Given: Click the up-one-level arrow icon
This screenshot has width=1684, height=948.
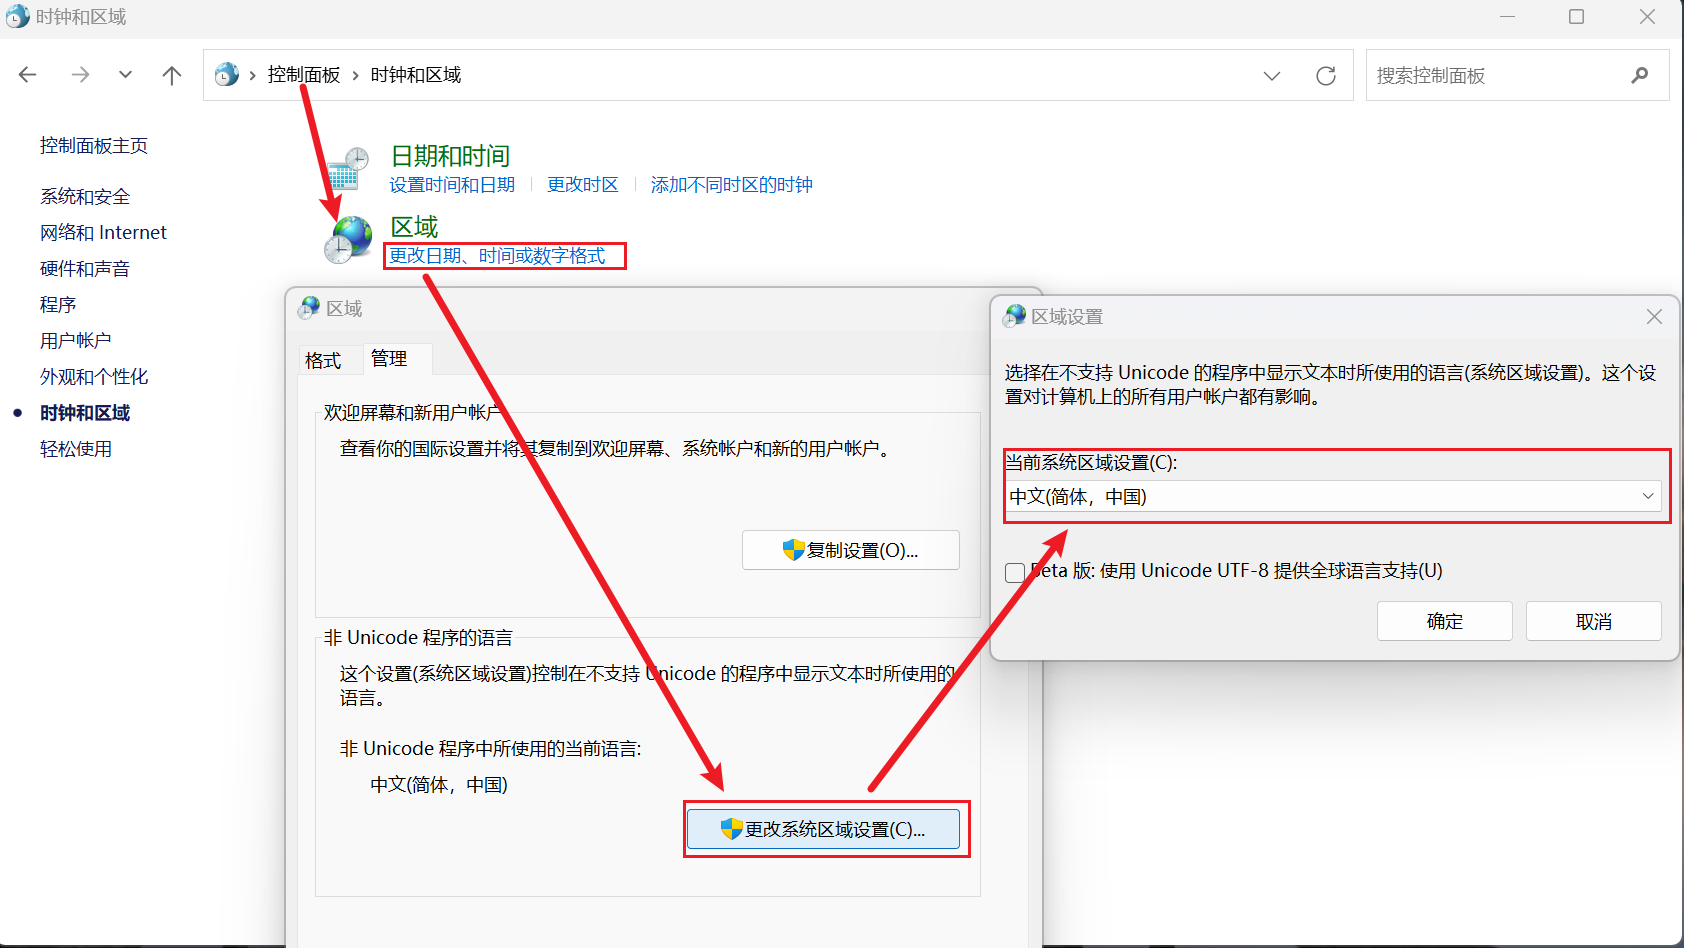Looking at the screenshot, I should (172, 75).
